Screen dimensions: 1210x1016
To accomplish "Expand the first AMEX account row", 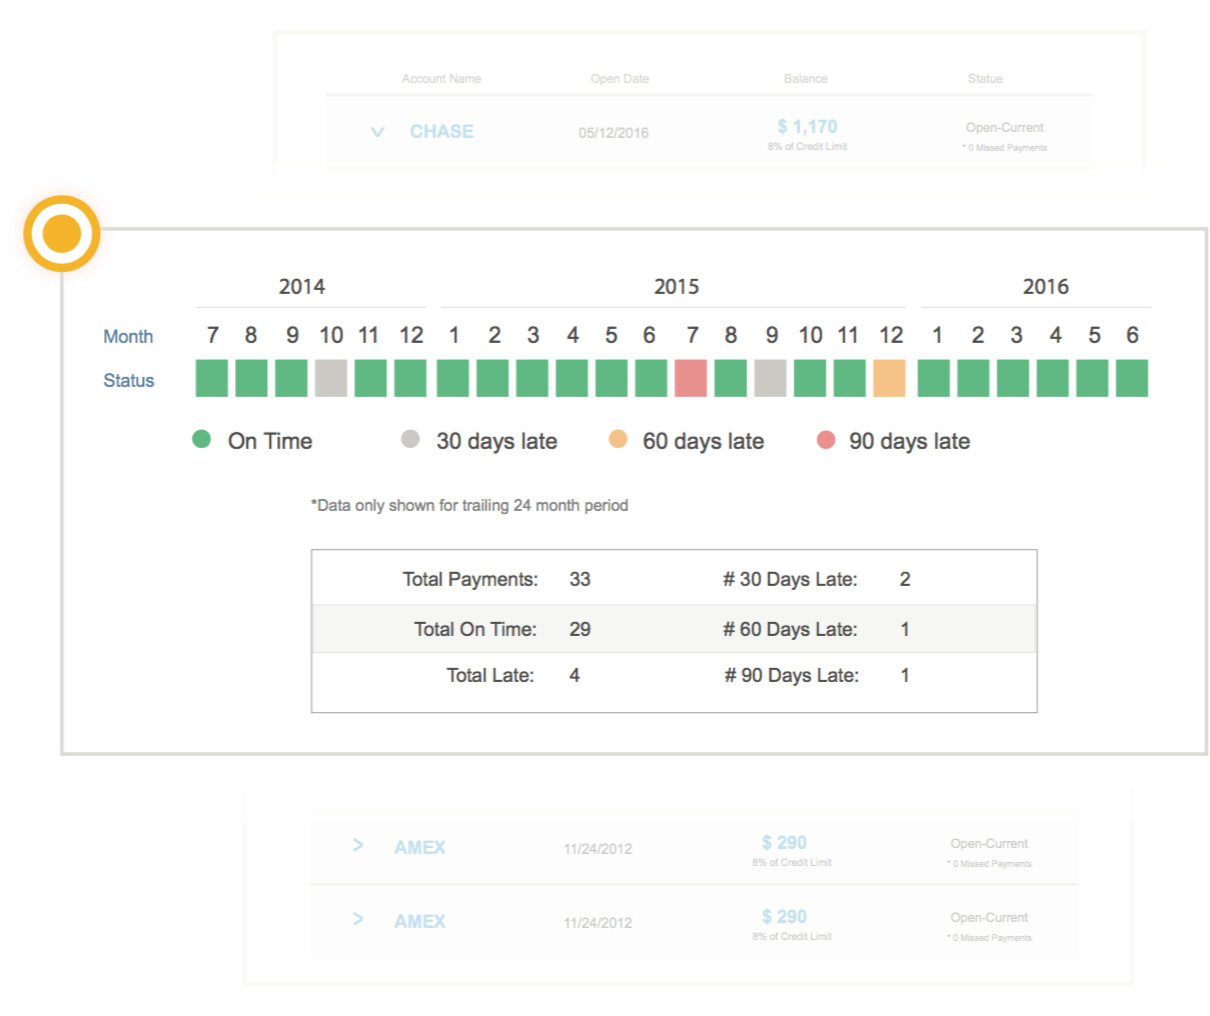I will pos(358,845).
